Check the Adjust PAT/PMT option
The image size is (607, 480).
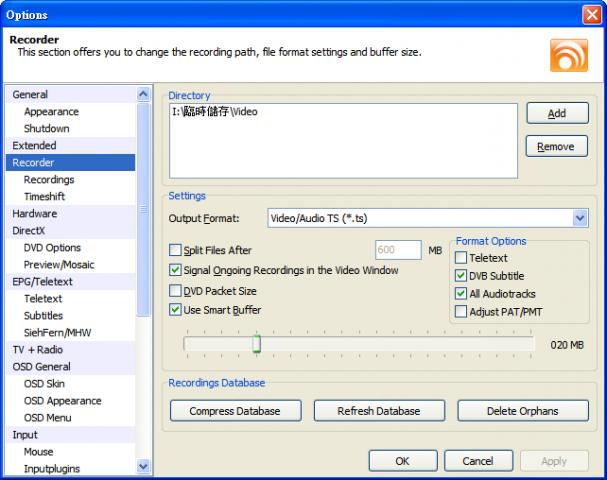click(461, 312)
